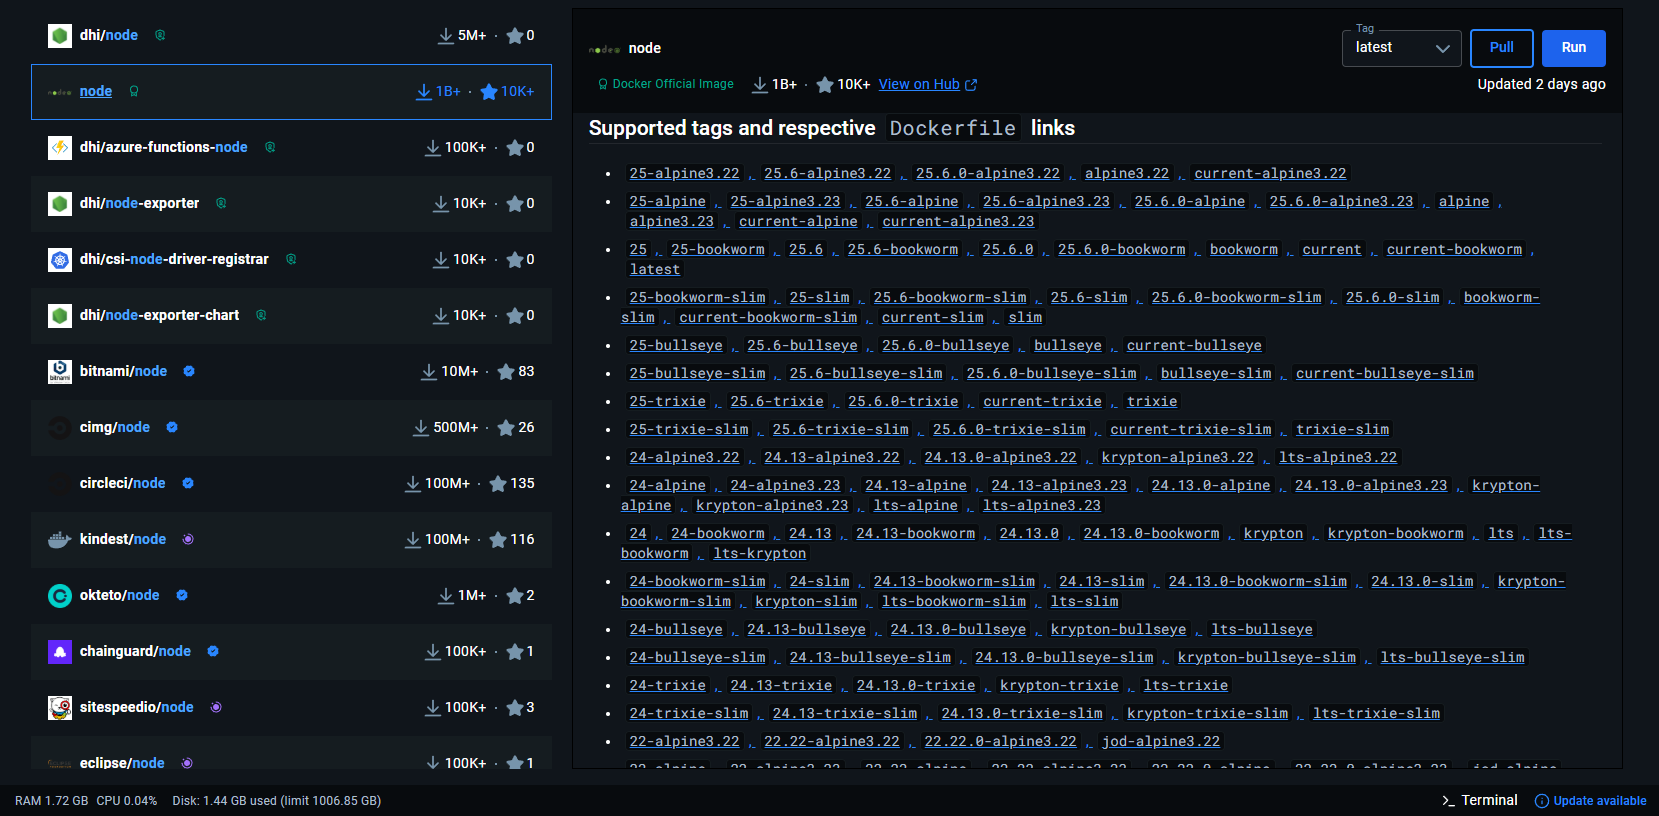The image size is (1659, 816).
Task: Select the node result link in list
Action: tap(96, 91)
